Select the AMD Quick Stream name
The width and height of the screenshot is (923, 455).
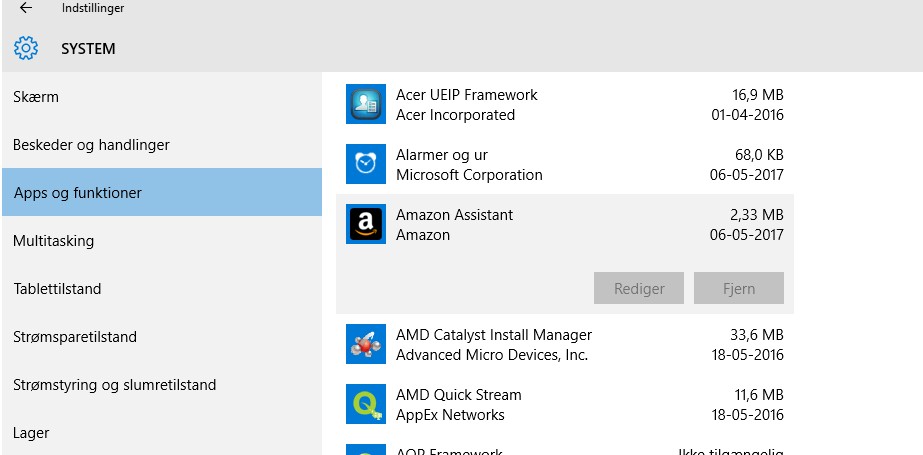point(459,395)
